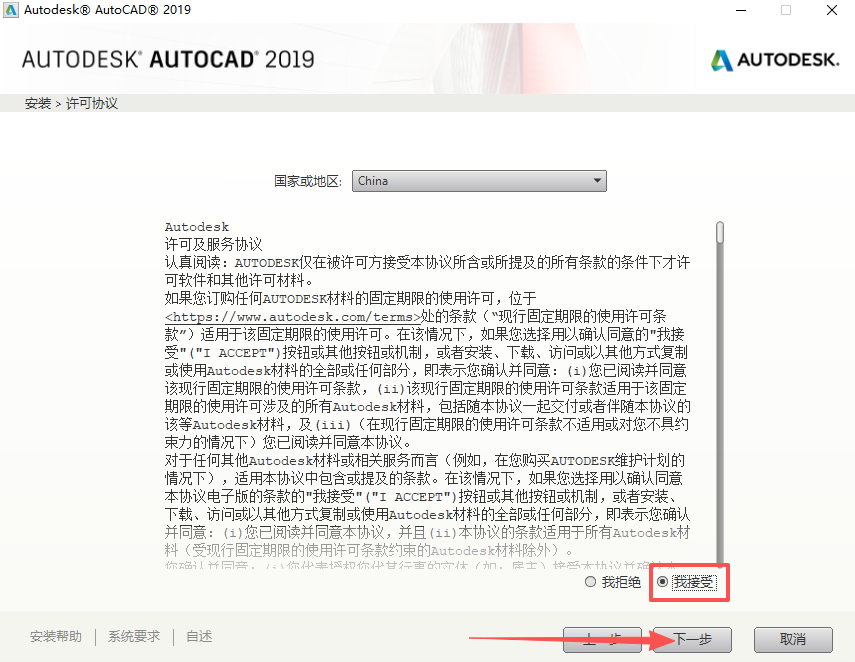Choose the 我拒绝 (I reject) radio button
The height and width of the screenshot is (662, 855).
(x=590, y=582)
